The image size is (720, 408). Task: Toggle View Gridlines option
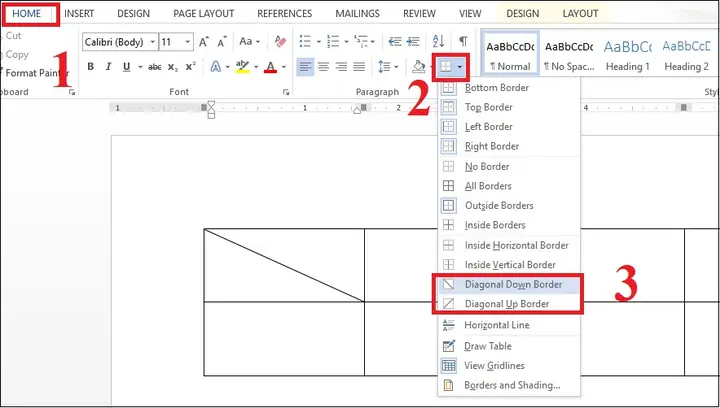(509, 366)
